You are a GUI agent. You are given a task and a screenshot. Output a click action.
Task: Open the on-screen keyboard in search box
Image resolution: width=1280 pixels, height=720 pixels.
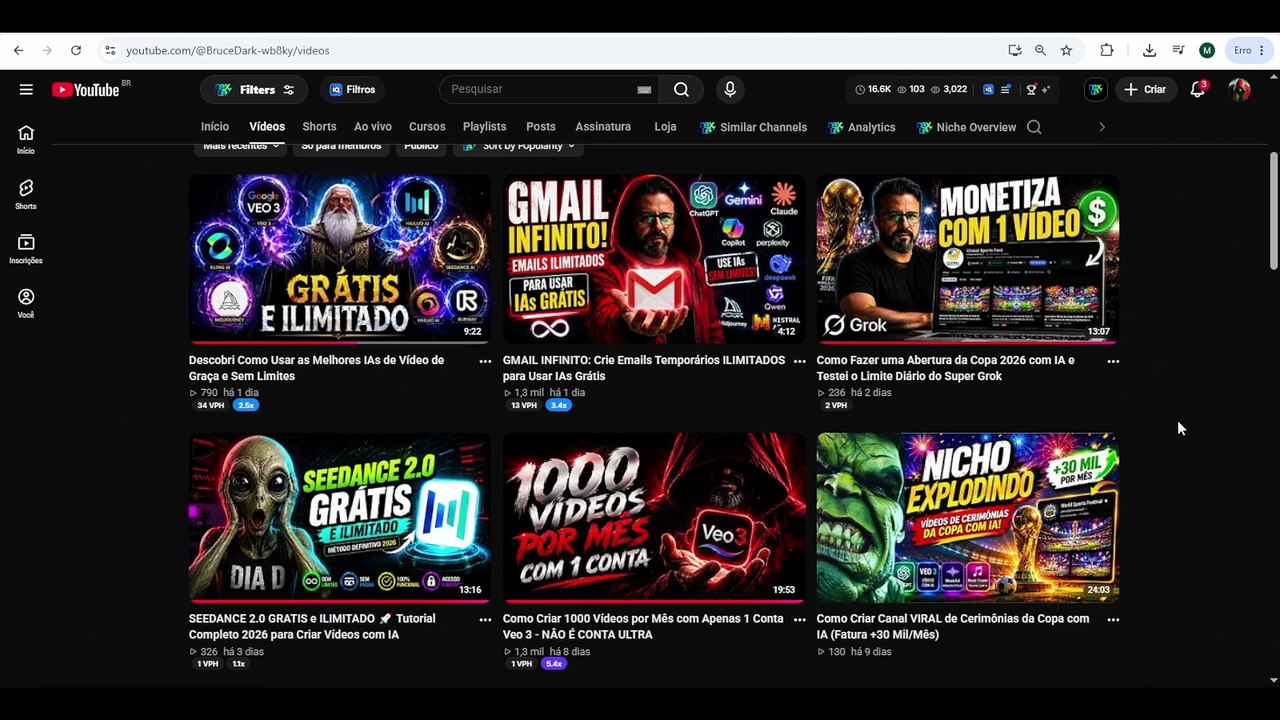(644, 90)
